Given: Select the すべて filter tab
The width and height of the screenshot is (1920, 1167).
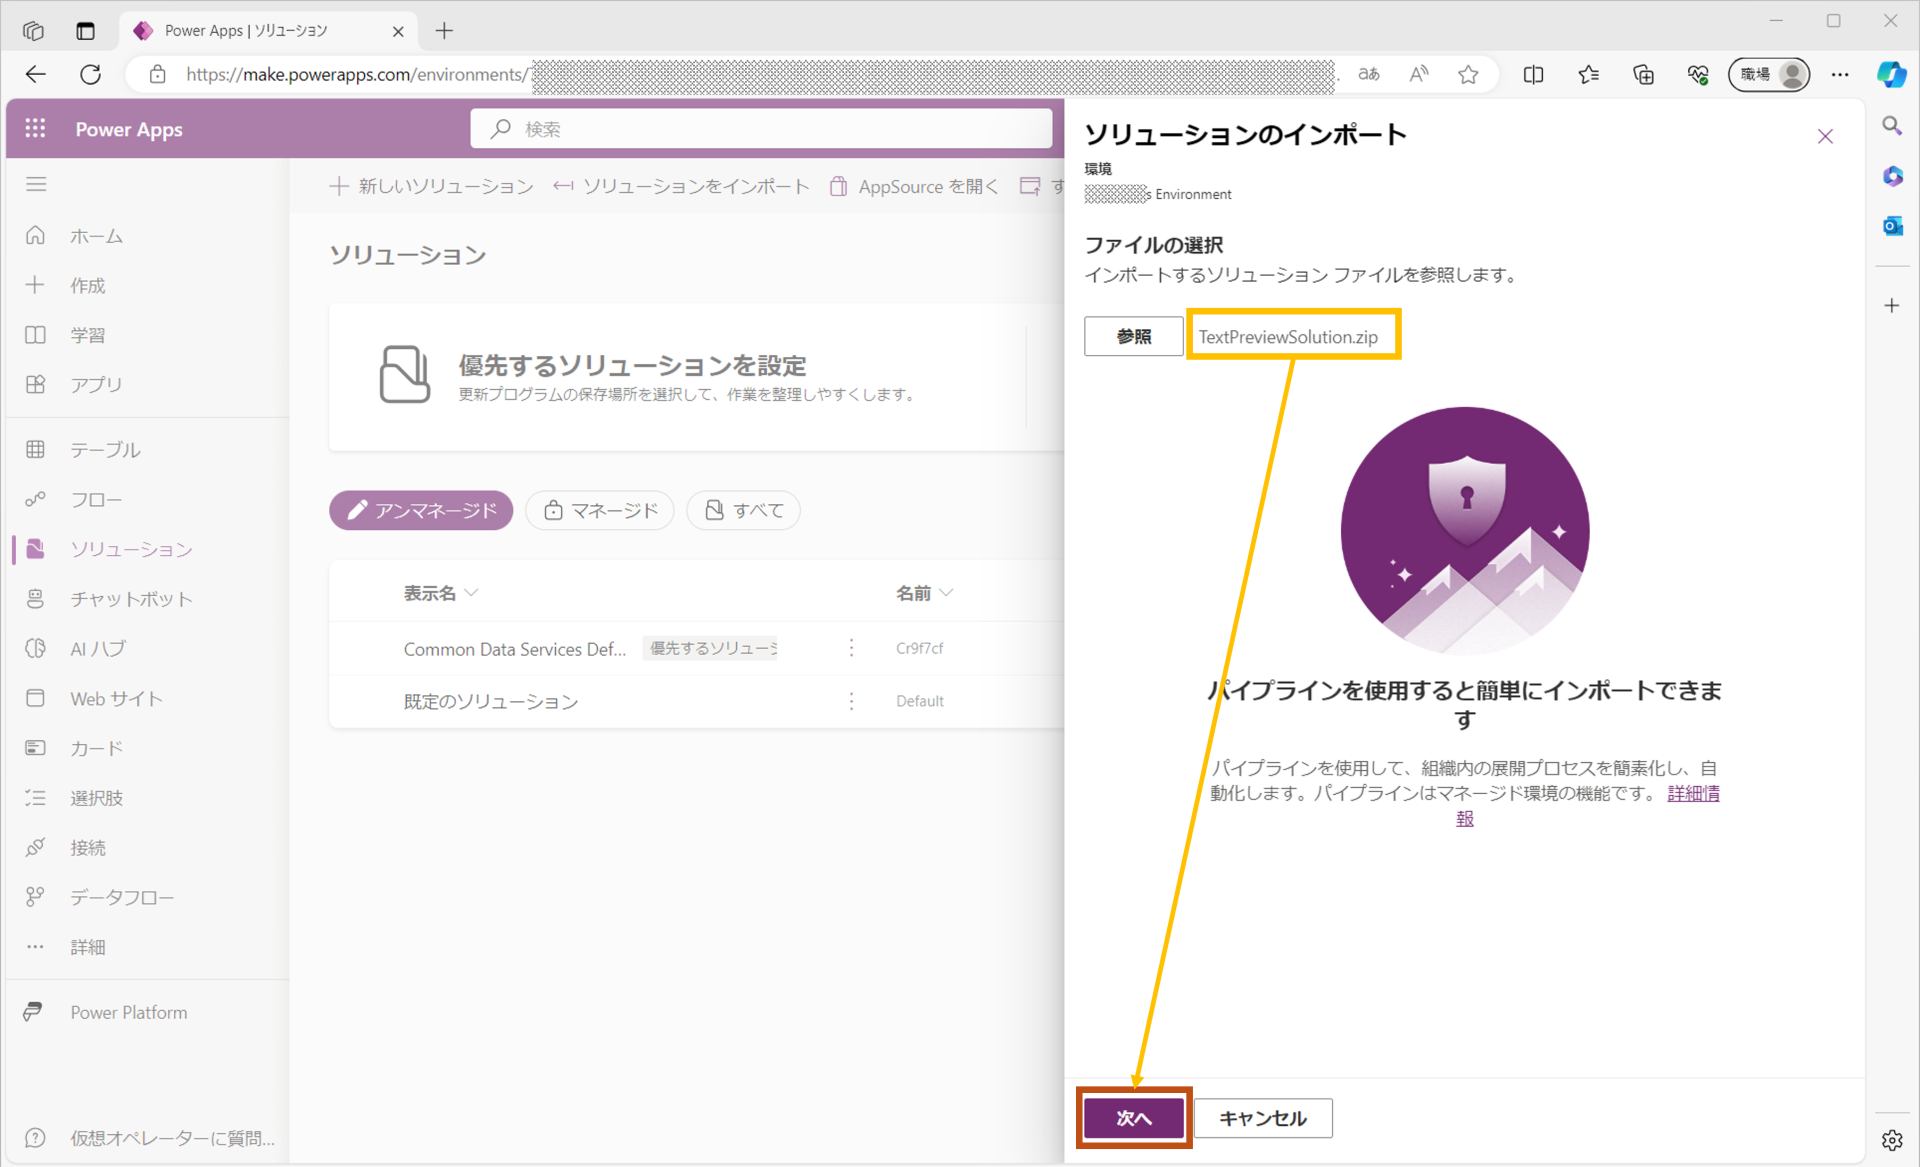Looking at the screenshot, I should pyautogui.click(x=743, y=510).
